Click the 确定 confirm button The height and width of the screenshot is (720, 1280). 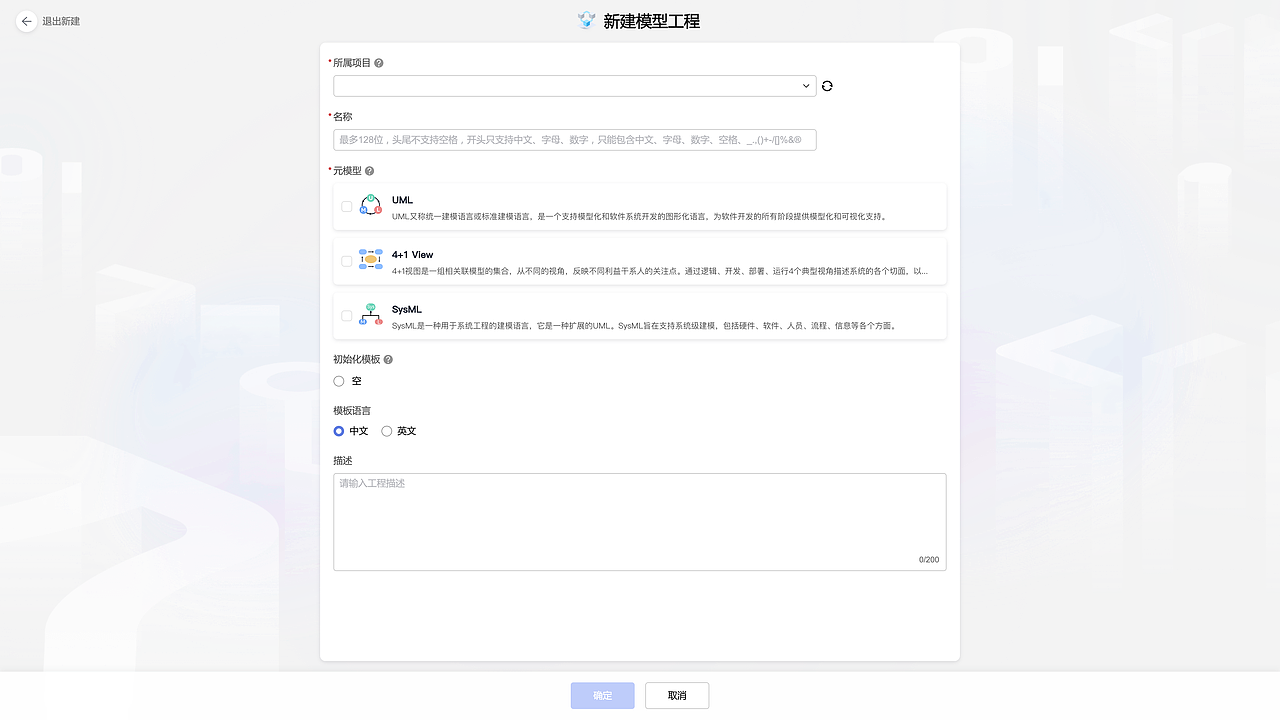(x=602, y=695)
